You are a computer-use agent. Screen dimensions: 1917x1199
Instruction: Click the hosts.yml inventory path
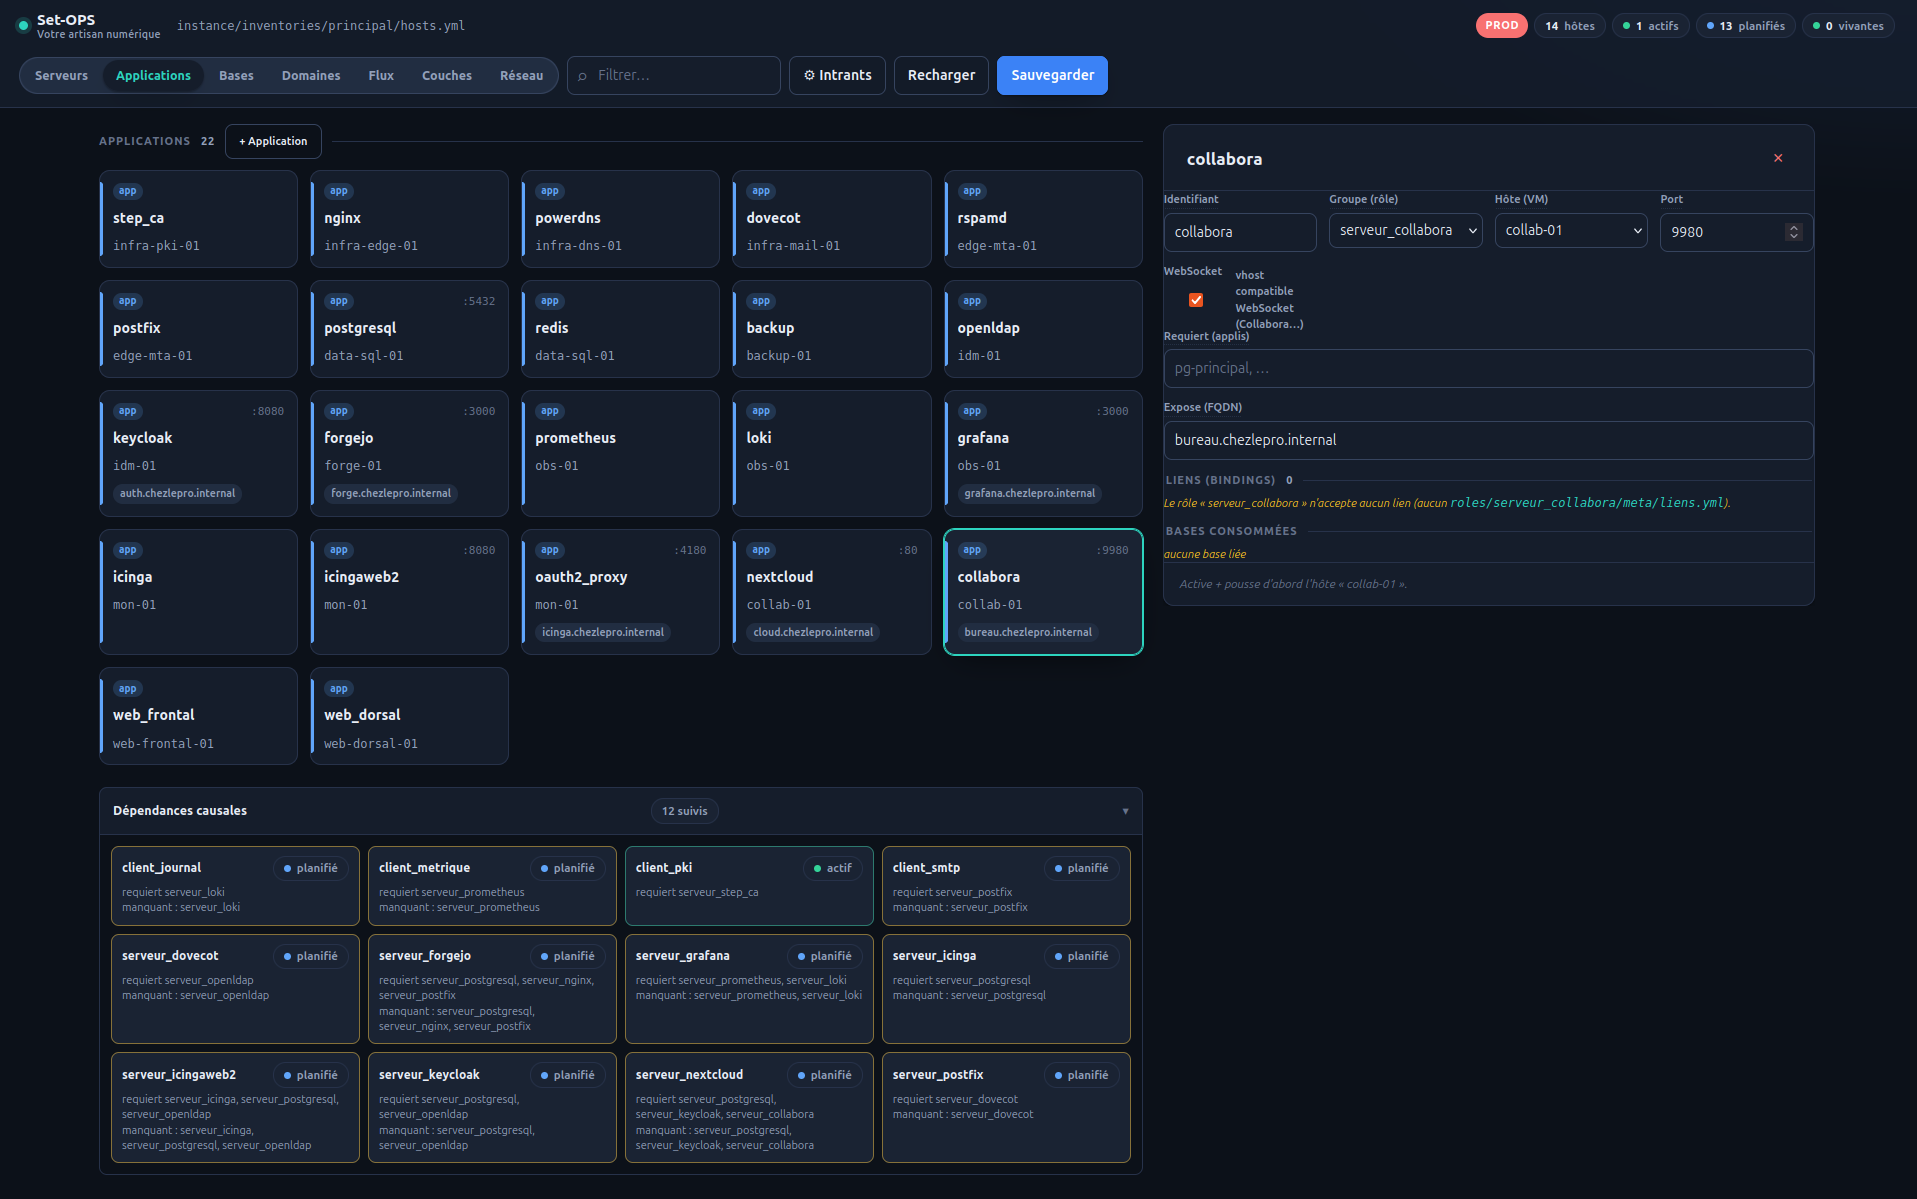[x=321, y=26]
